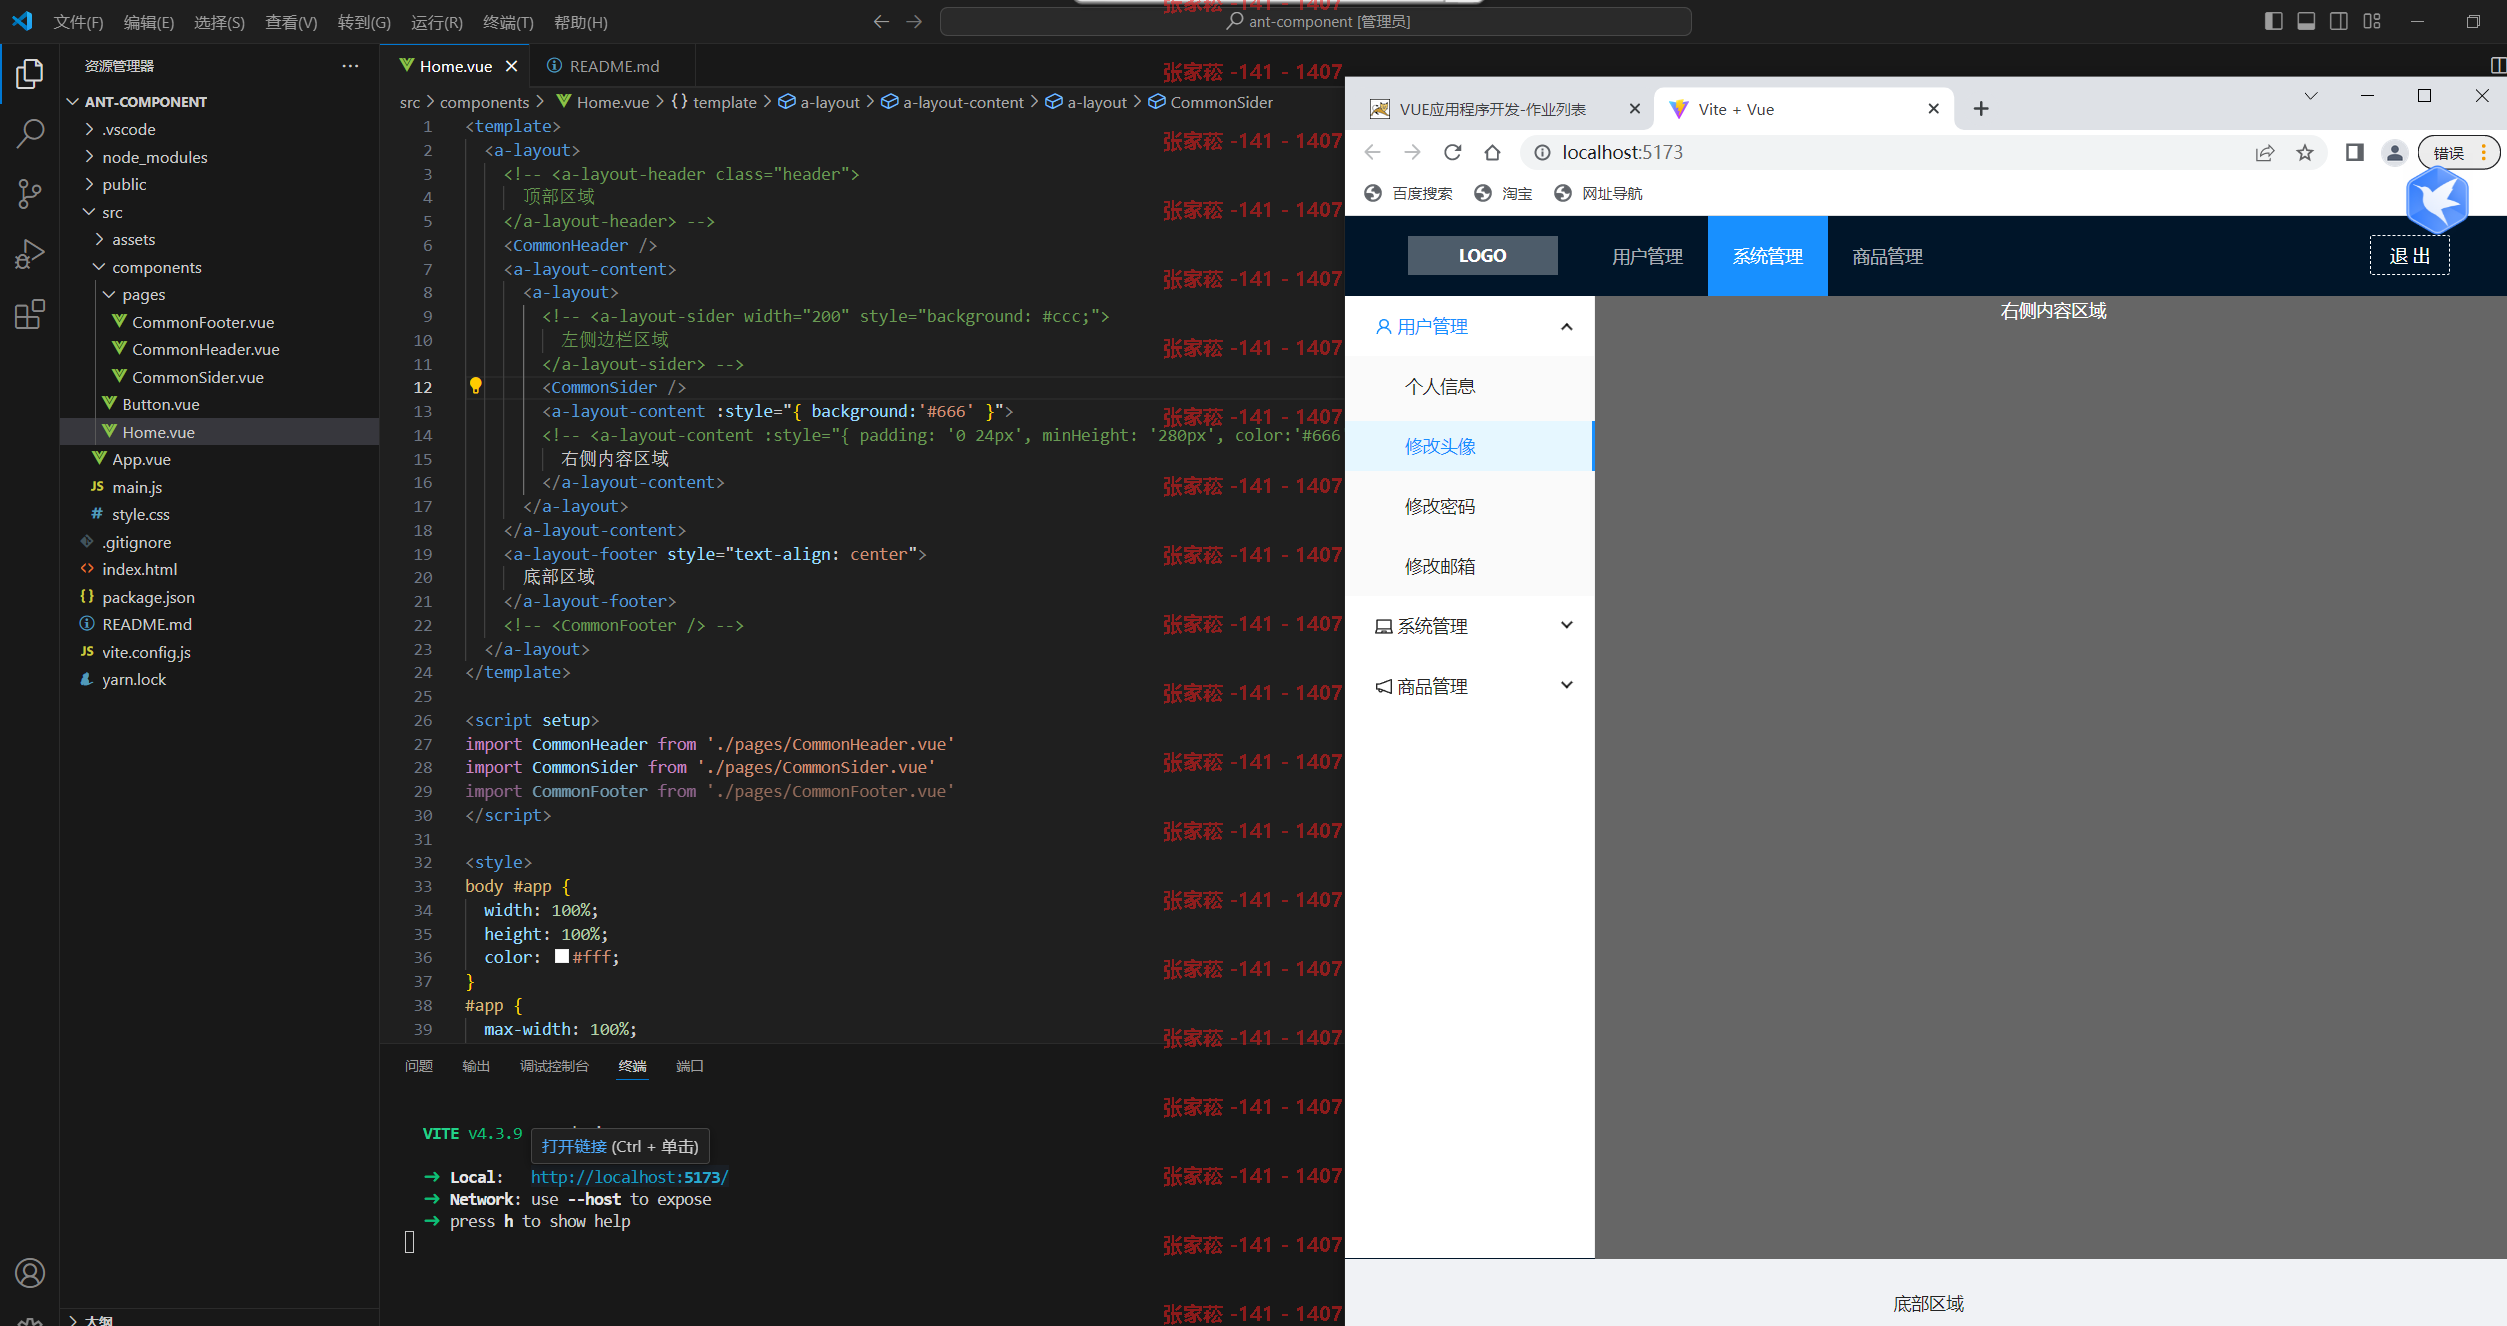The height and width of the screenshot is (1326, 2507).
Task: Open the customize layout icon
Action: 2372,21
